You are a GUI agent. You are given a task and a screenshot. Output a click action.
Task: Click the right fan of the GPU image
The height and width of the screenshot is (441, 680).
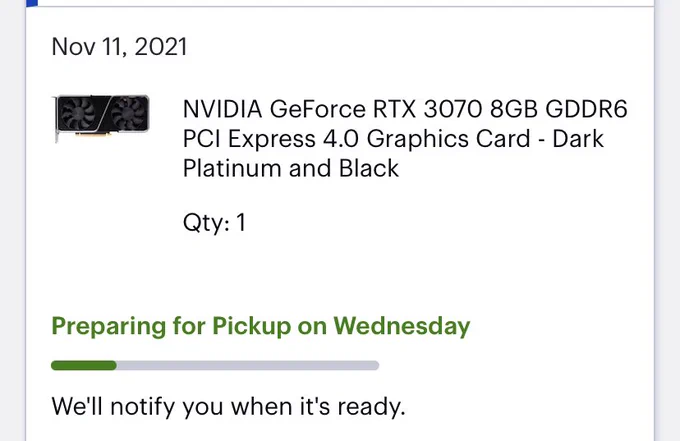tap(128, 113)
